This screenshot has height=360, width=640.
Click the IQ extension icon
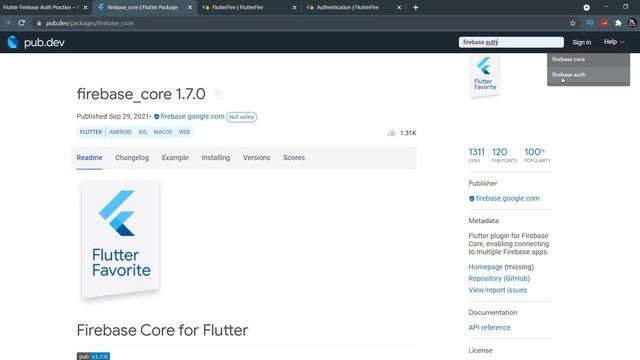pyautogui.click(x=590, y=23)
